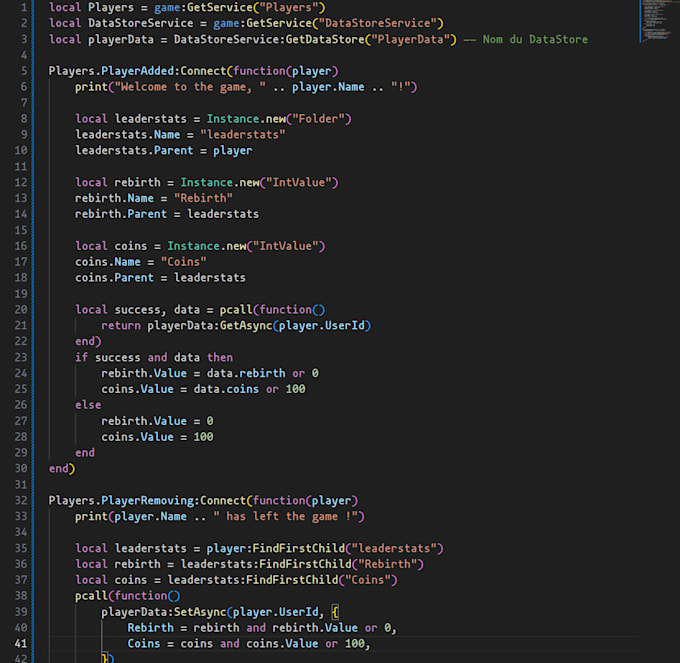The width and height of the screenshot is (680, 663).
Task: Click "PlayerRemoving" on line 32
Action: point(147,500)
